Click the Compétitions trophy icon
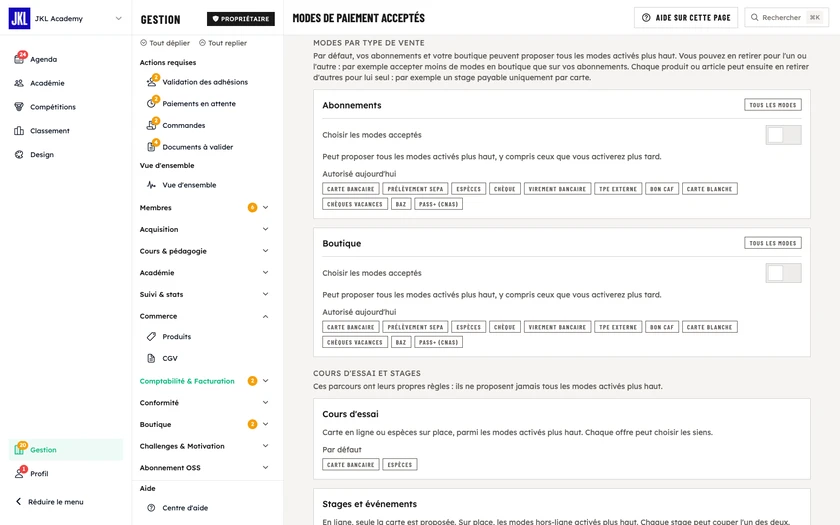Screen dimensions: 840x525 [x=19, y=107]
